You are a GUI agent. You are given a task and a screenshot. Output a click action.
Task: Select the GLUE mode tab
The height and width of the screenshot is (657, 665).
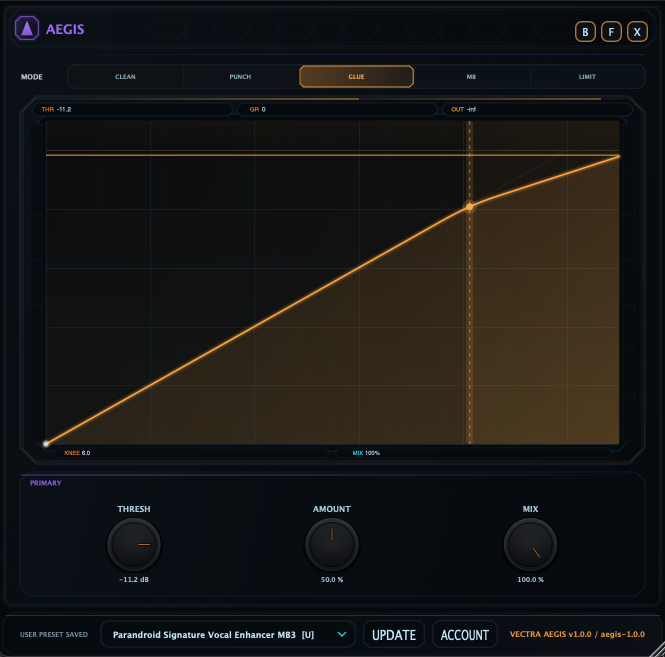(356, 77)
